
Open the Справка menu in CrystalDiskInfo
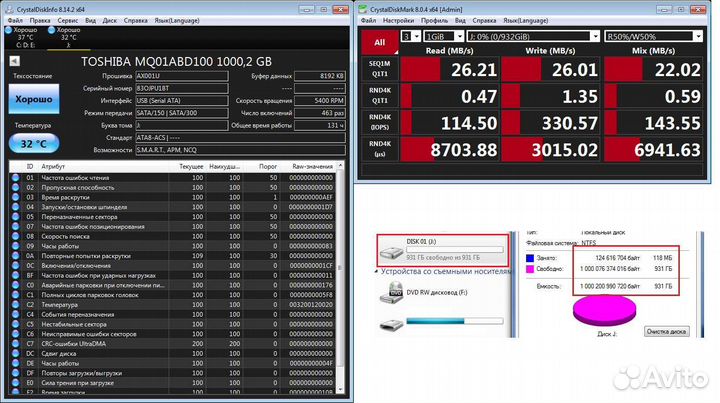(135, 21)
